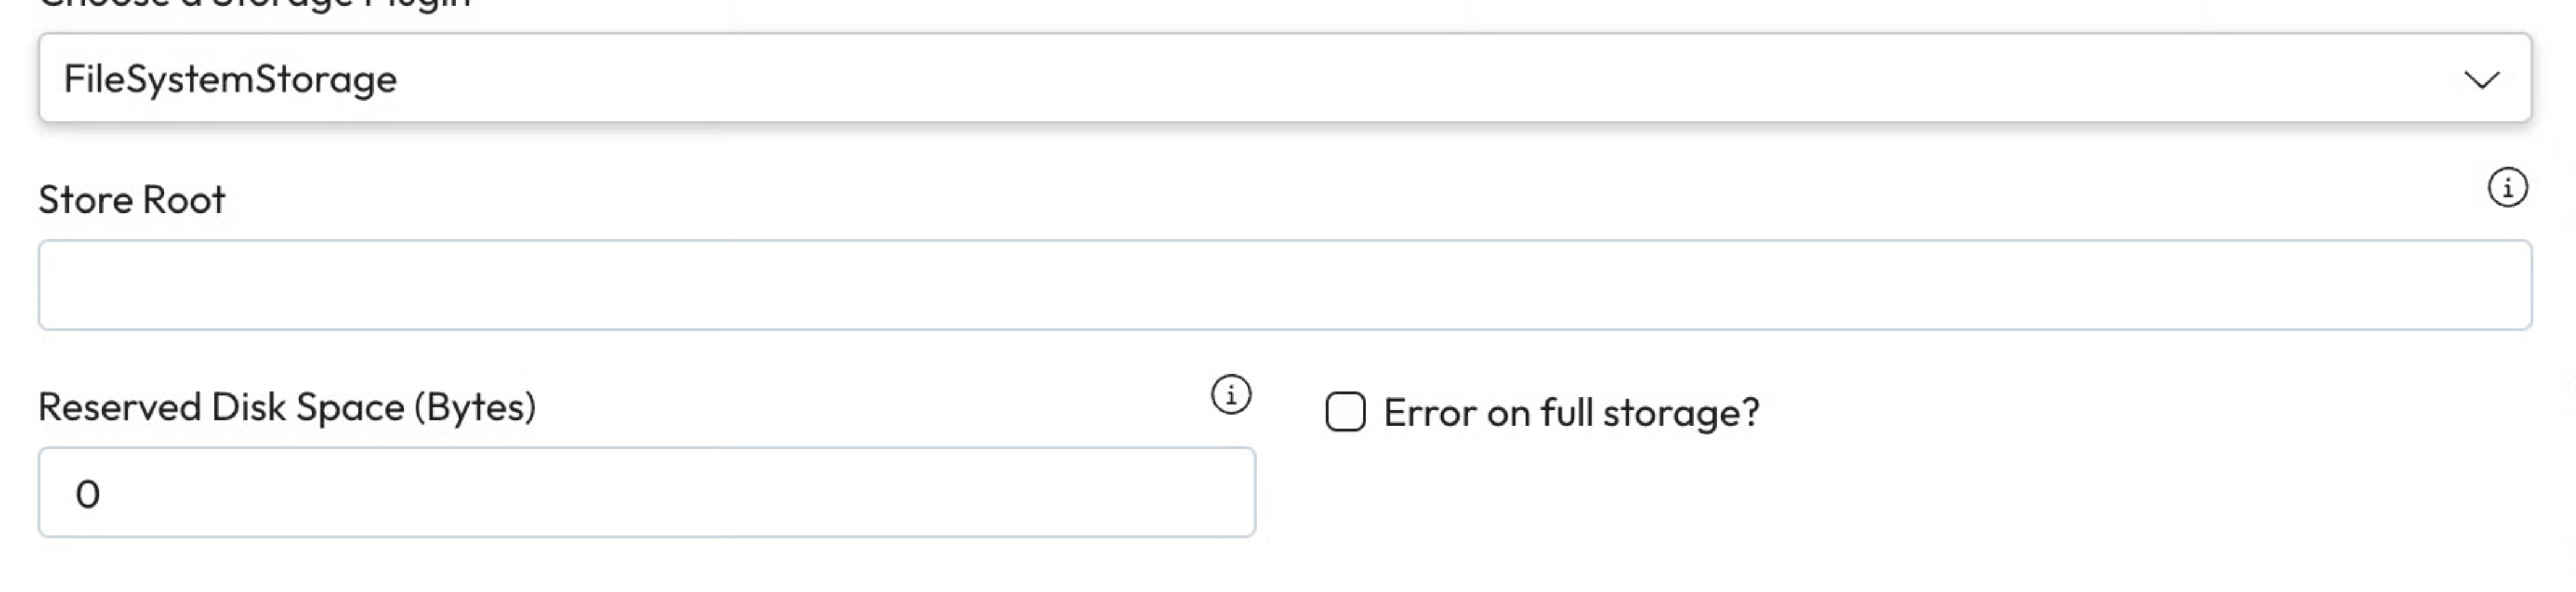Image resolution: width=2576 pixels, height=592 pixels.
Task: Show help for Reserved Disk Space
Action: coord(1231,395)
